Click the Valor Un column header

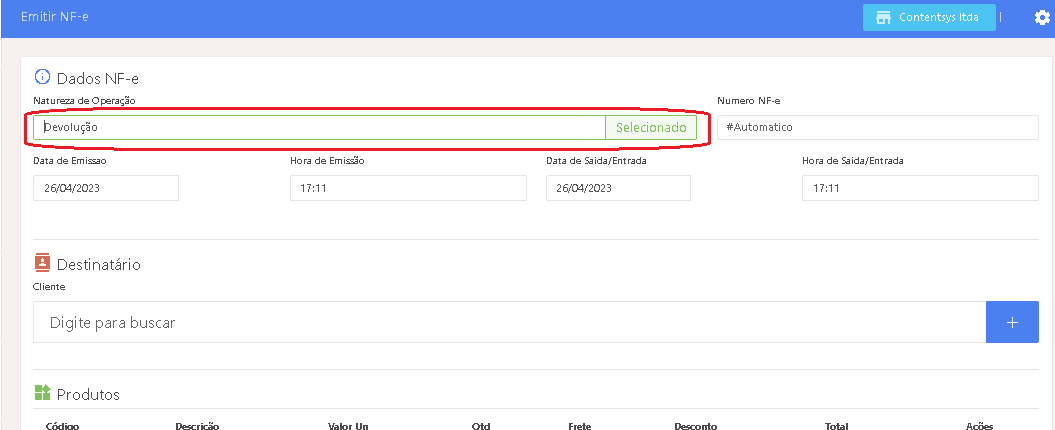[348, 426]
